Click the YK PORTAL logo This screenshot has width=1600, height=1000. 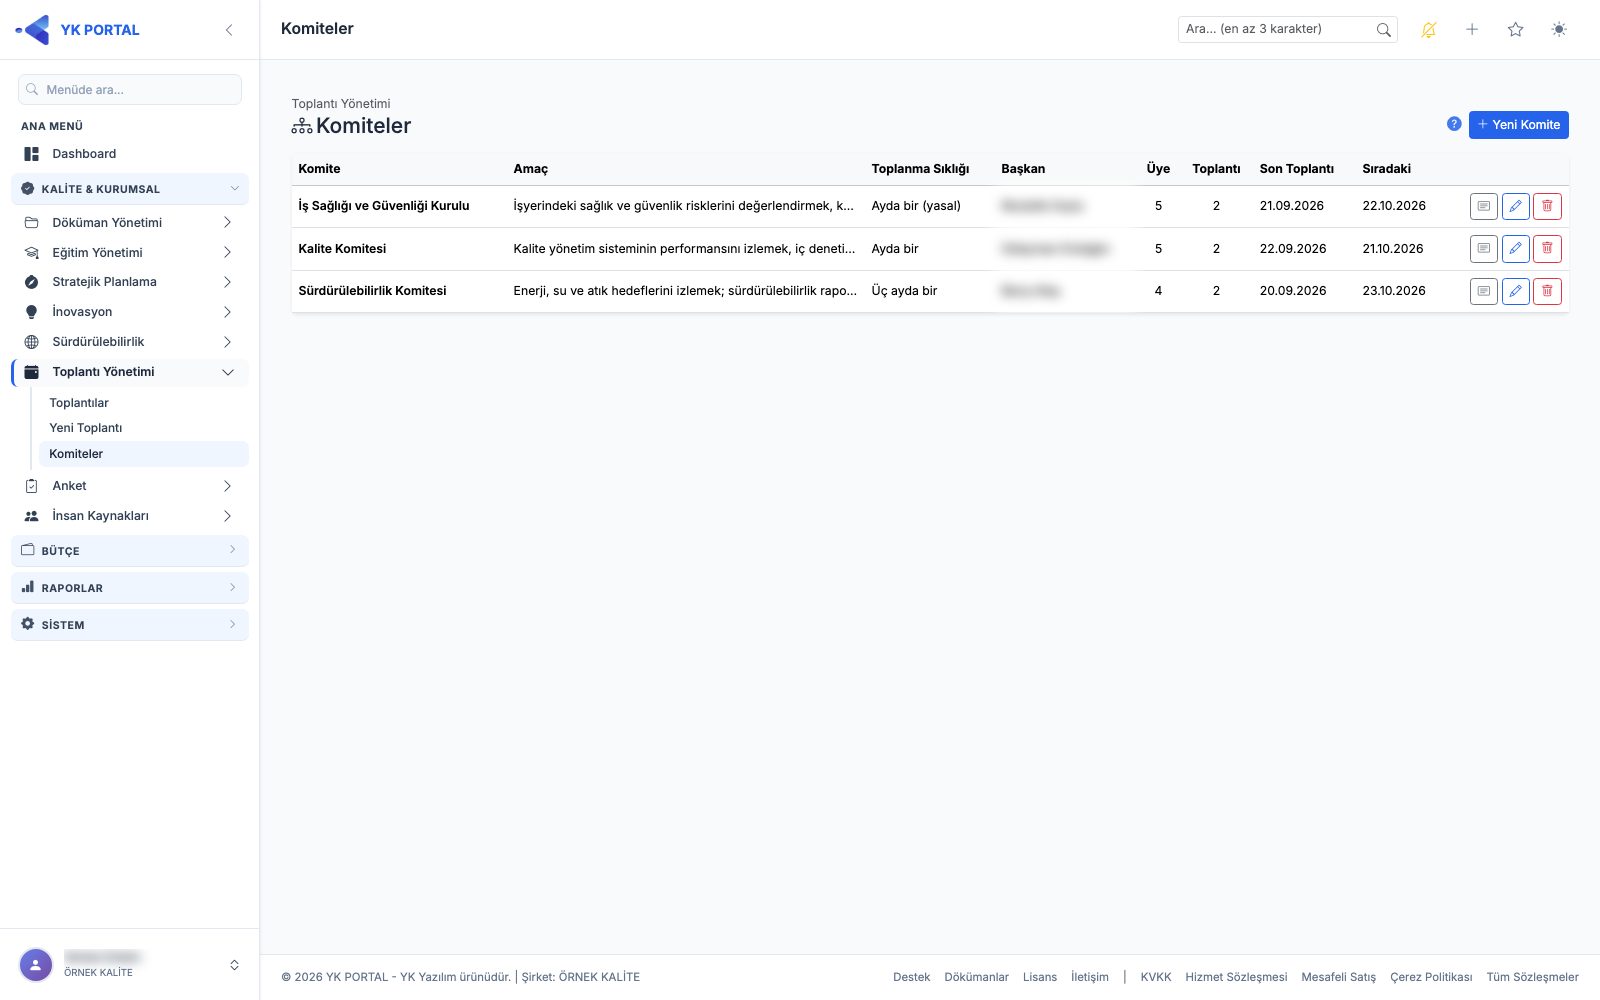click(x=78, y=30)
